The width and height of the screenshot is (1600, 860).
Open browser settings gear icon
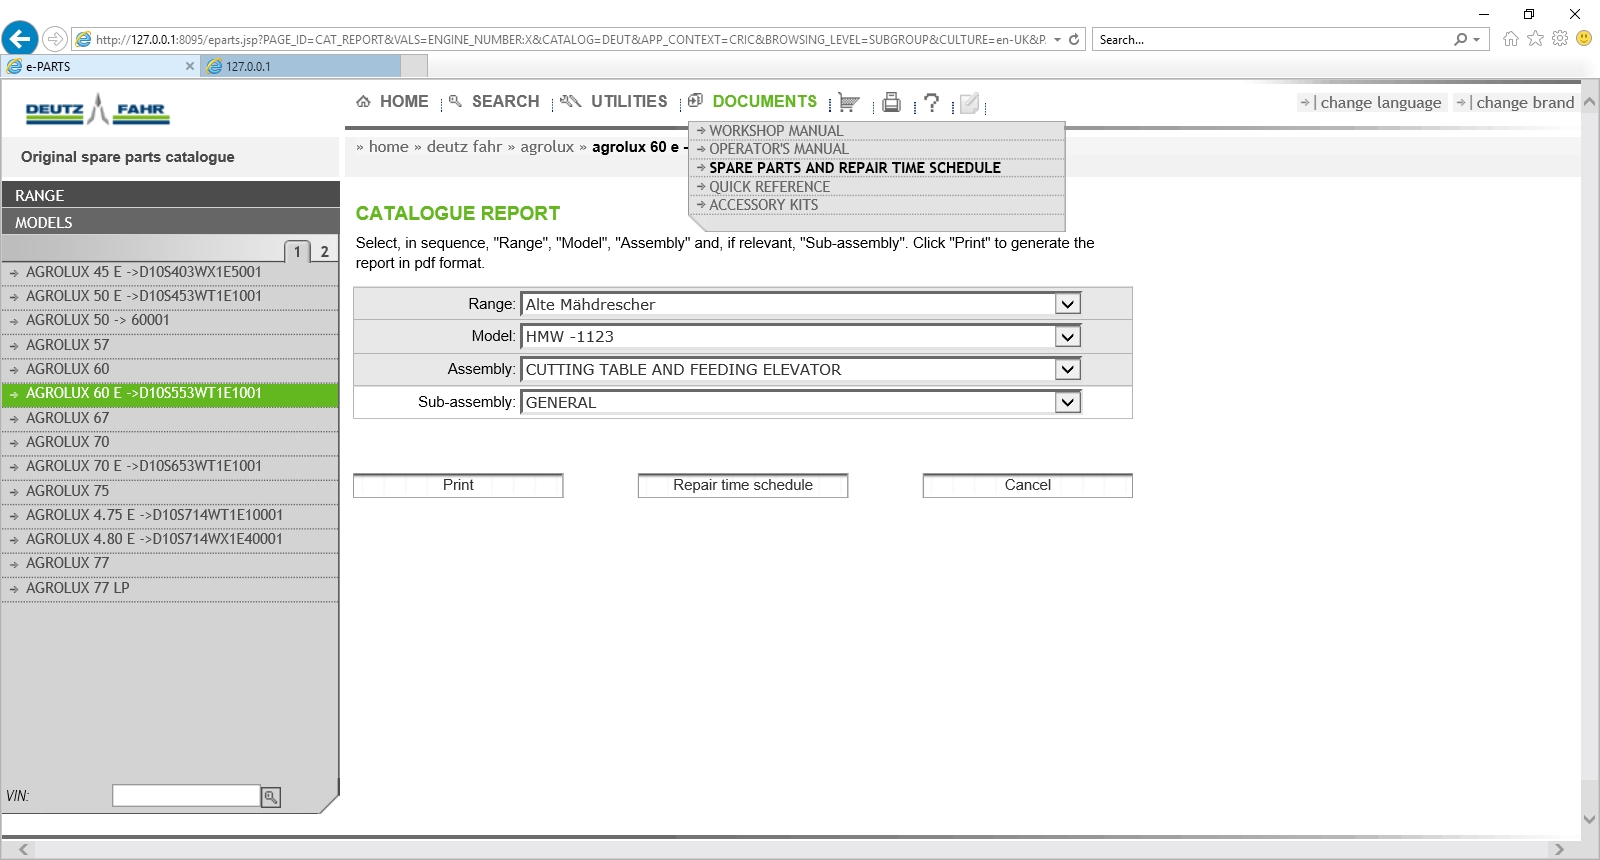click(1560, 39)
